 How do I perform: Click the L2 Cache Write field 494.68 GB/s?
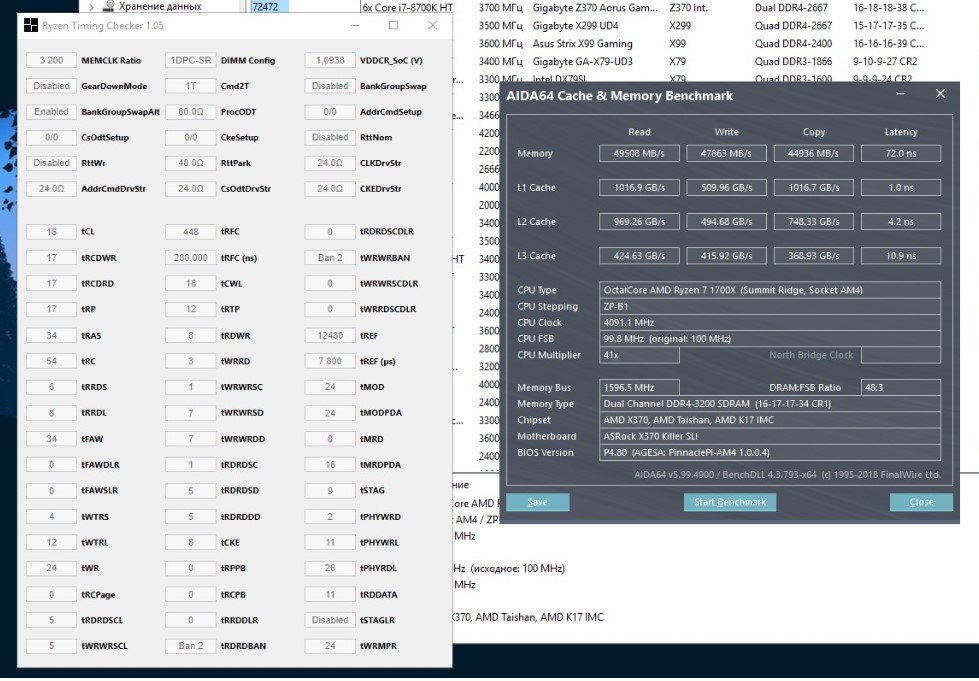[726, 222]
